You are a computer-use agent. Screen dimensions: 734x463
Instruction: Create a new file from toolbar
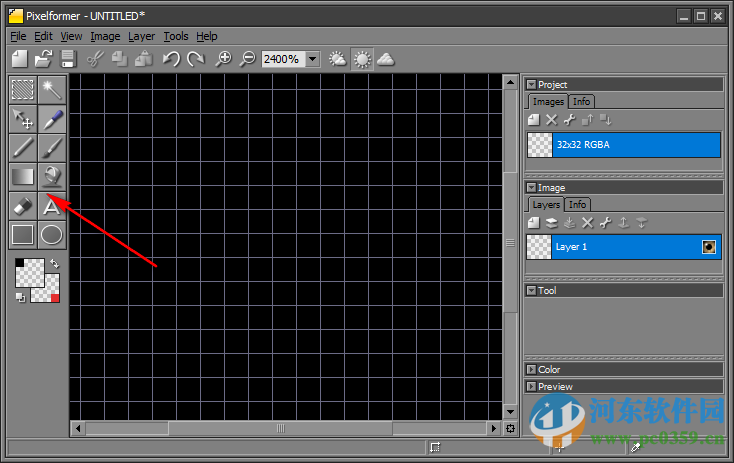tap(20, 59)
